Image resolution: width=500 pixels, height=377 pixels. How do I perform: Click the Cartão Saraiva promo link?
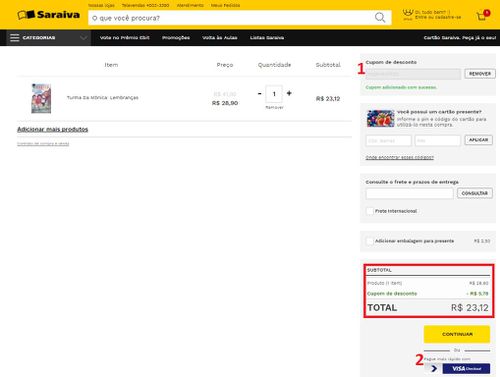point(460,38)
